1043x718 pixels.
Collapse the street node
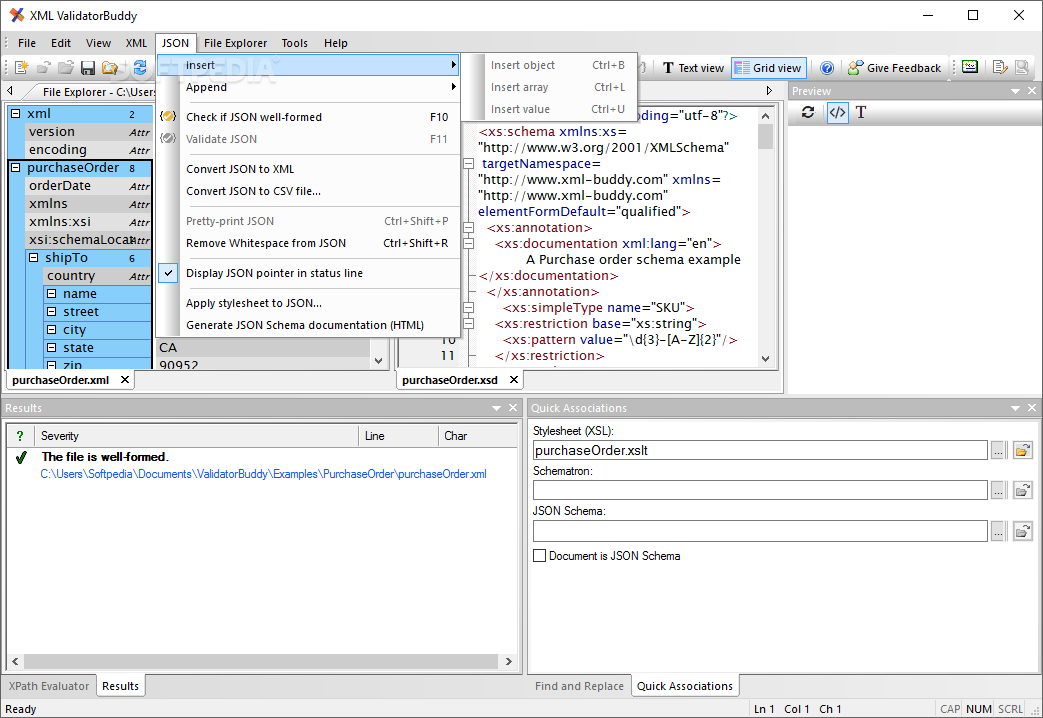52,311
